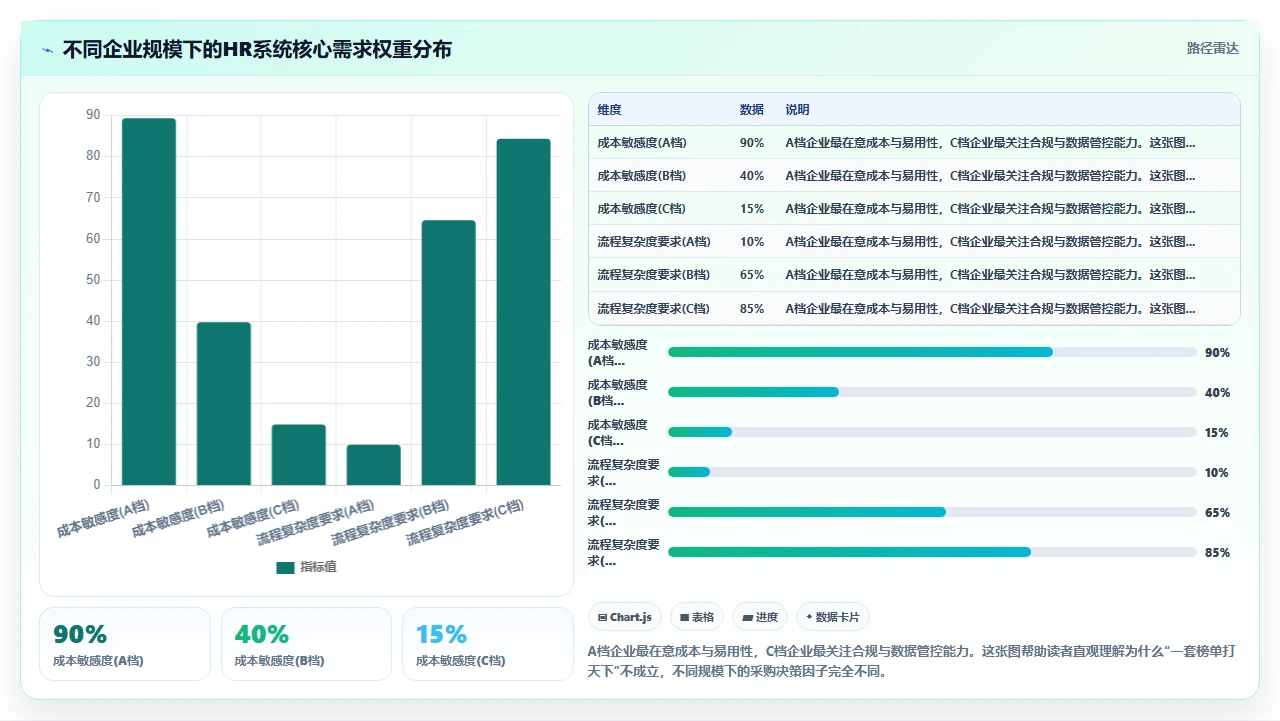Select the Chart.js tag chip
Image resolution: width=1280 pixels, height=721 pixels.
(x=625, y=617)
